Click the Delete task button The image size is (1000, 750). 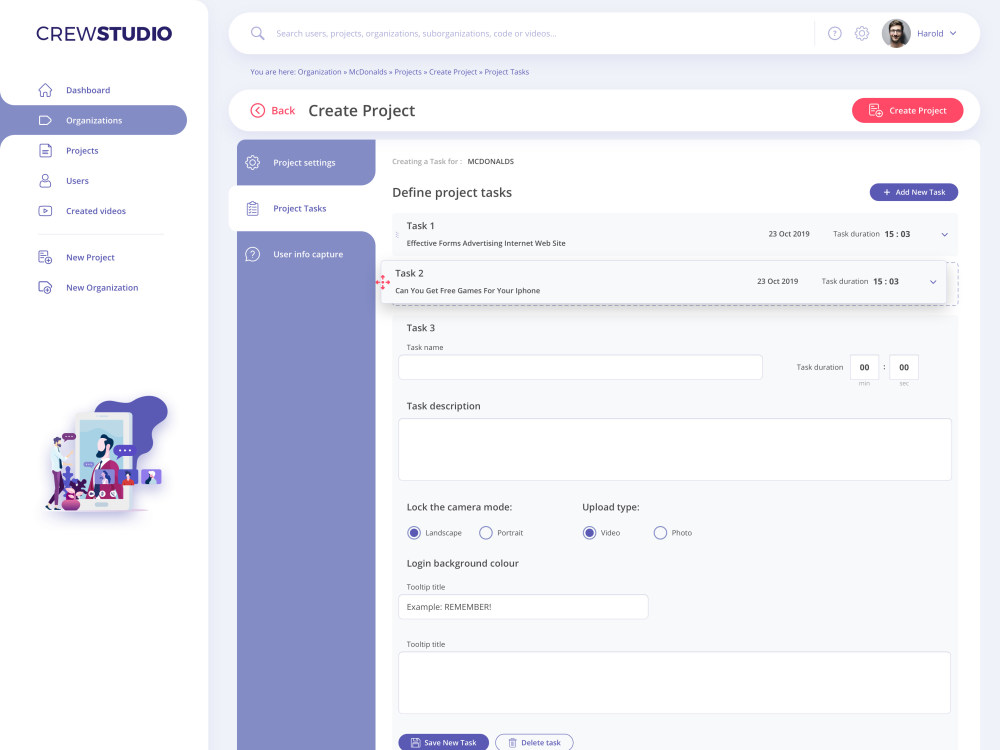point(534,742)
